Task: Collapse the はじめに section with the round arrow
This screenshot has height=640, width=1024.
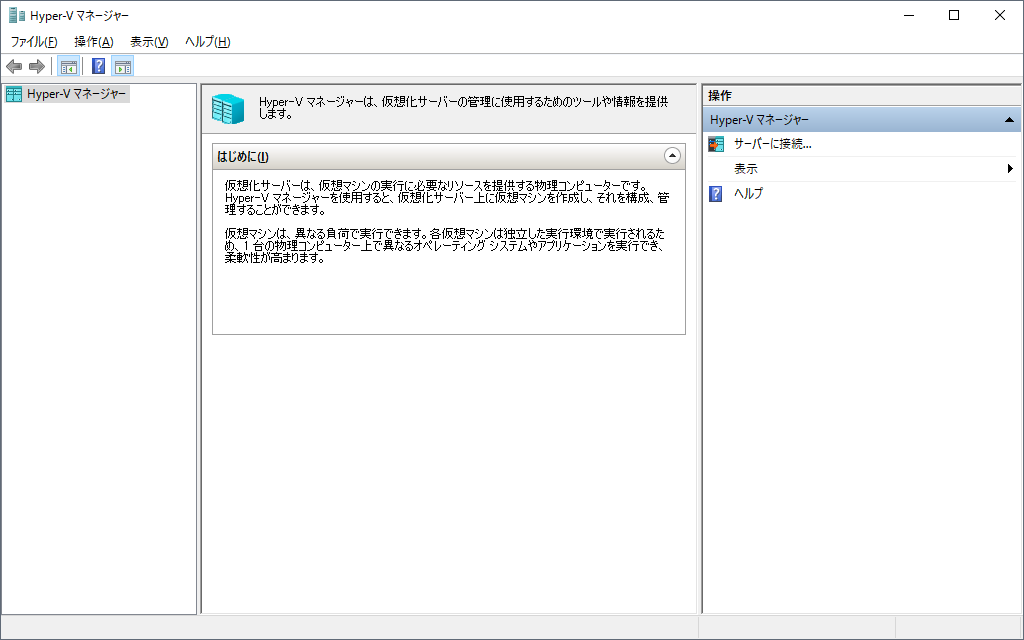Action: pos(672,155)
